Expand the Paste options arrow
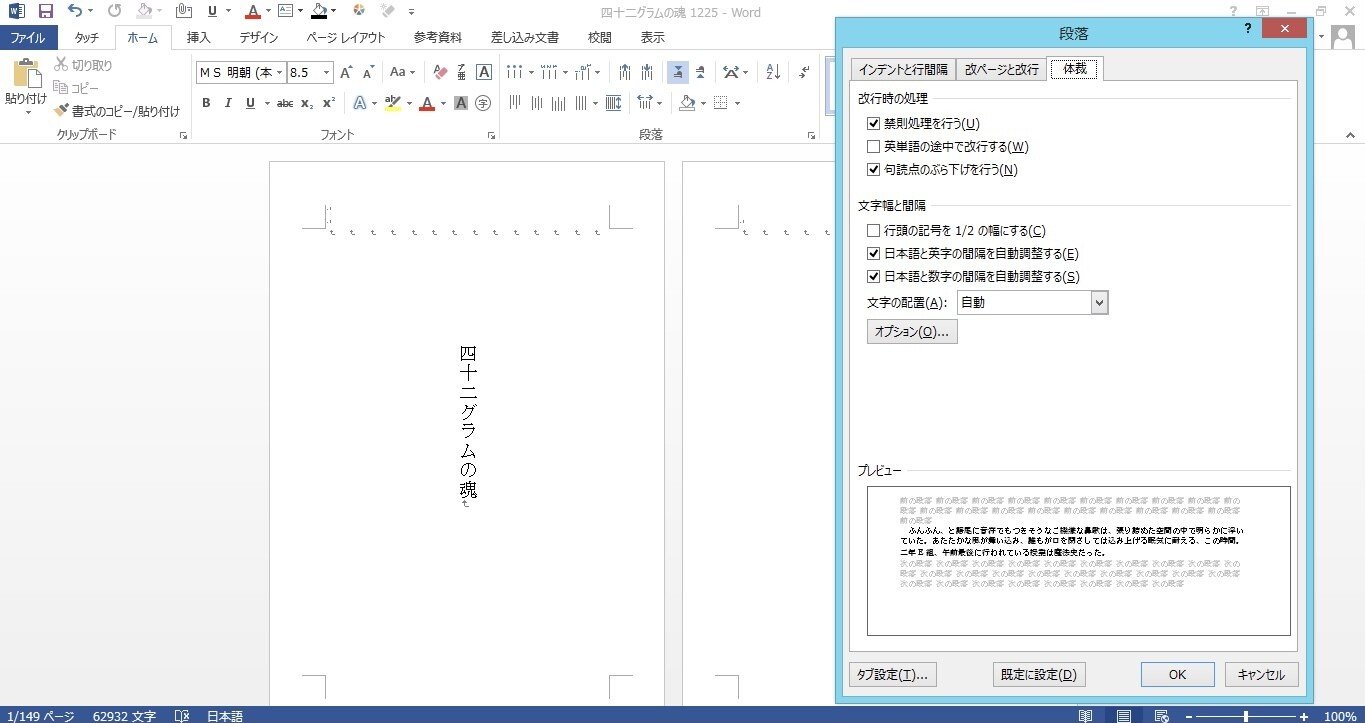Image resolution: width=1365 pixels, height=723 pixels. pos(26,113)
